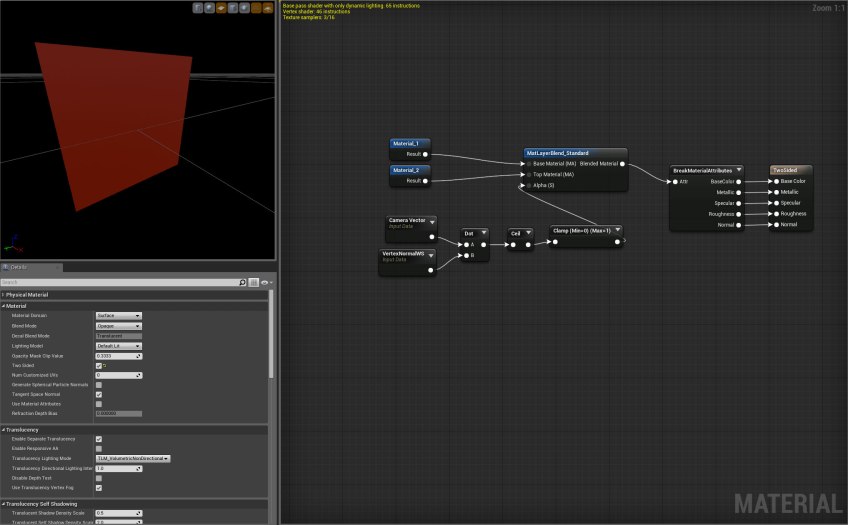Disable the Tangent Space Normal checkbox

click(99, 394)
